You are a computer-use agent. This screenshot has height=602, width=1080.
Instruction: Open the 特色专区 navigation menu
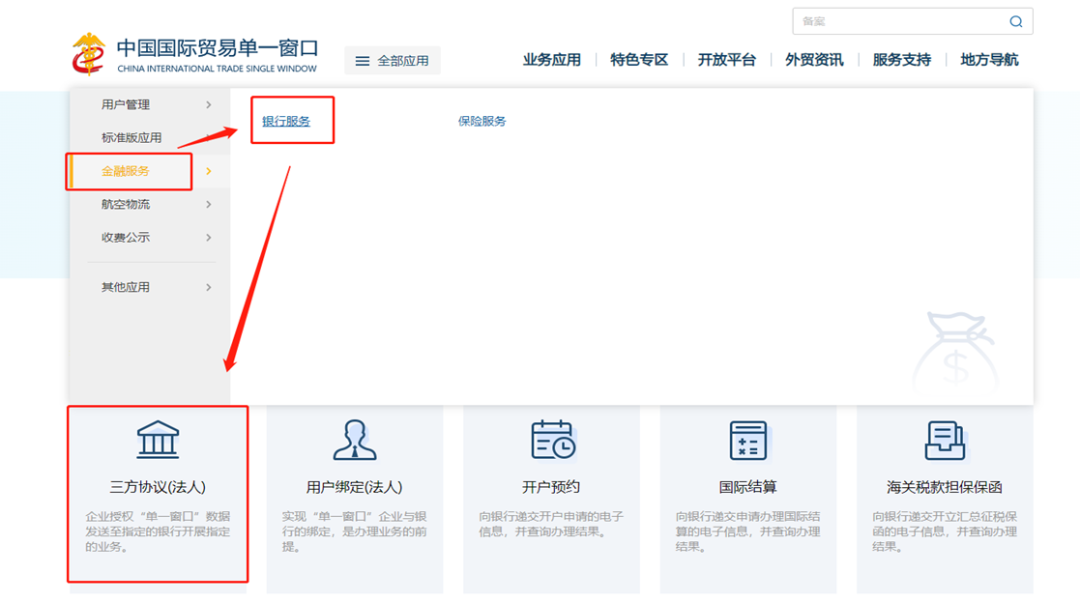[x=639, y=60]
